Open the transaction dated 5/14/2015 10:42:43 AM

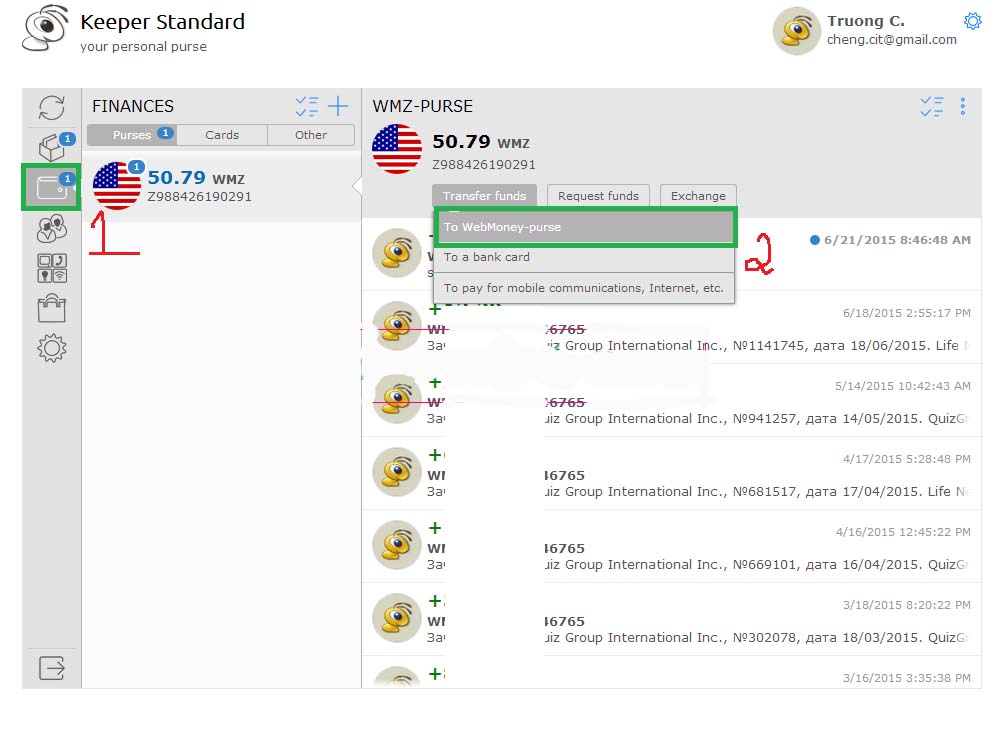pyautogui.click(x=671, y=400)
